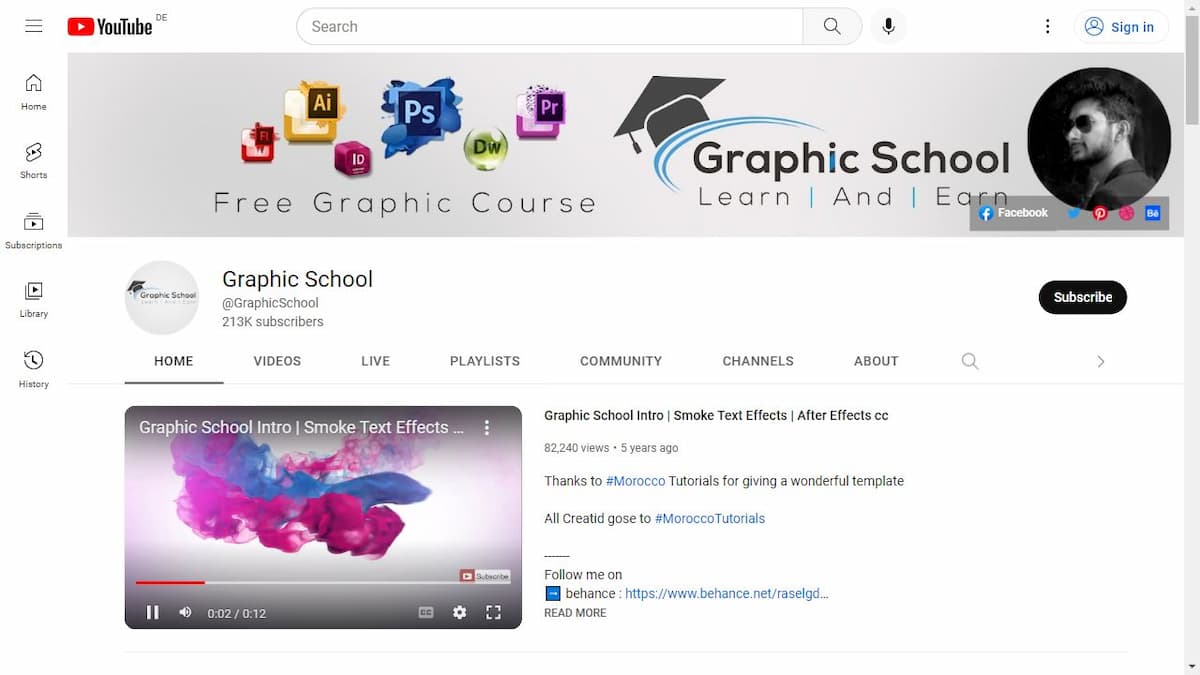
Task: Go to YouTube home via logo
Action: coord(110,27)
